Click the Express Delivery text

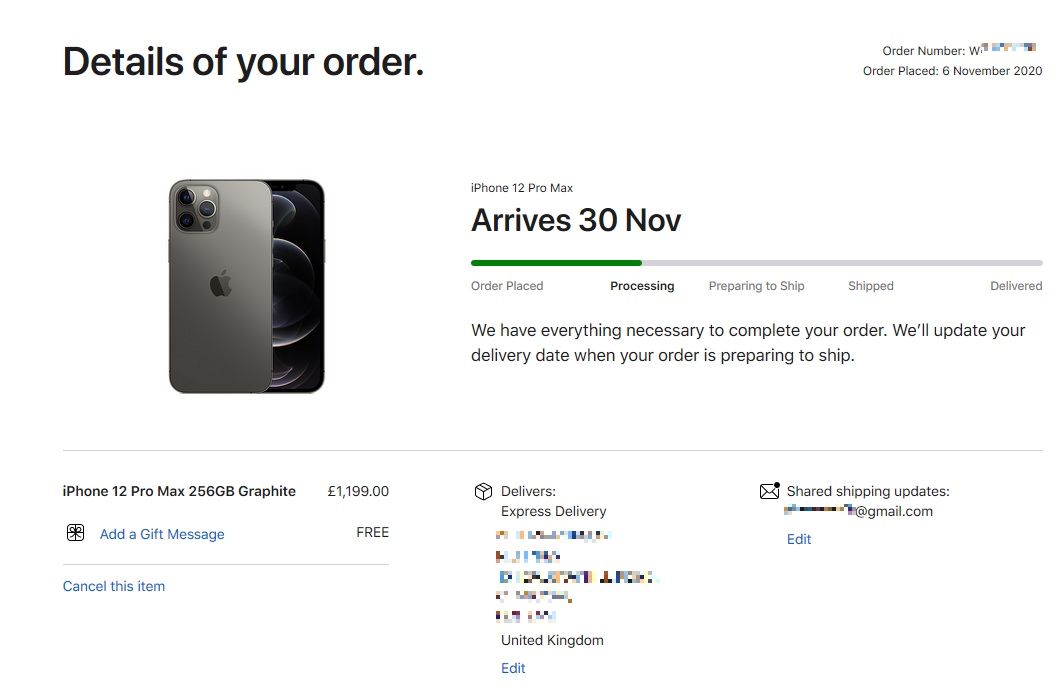[553, 511]
